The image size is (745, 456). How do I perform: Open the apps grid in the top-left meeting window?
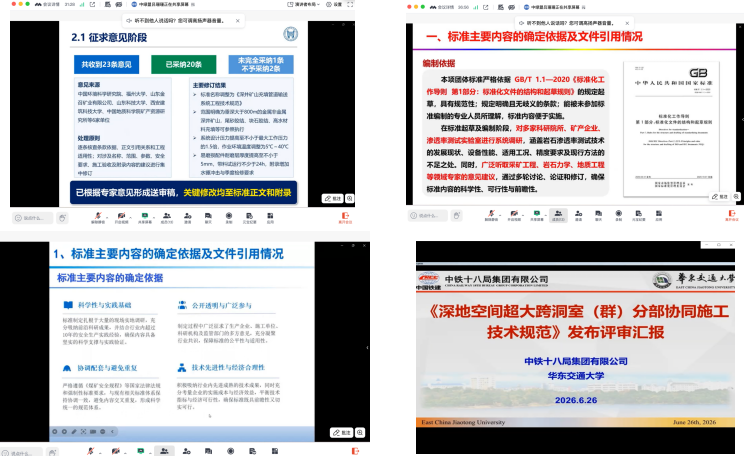[270, 216]
